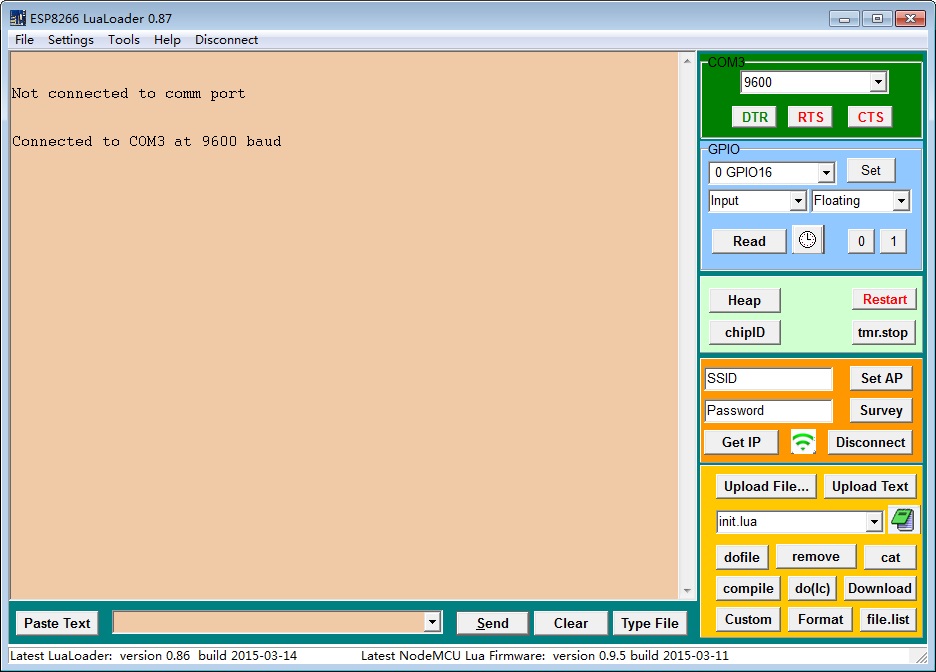Click the Type File button
This screenshot has width=936, height=672.
coord(649,623)
